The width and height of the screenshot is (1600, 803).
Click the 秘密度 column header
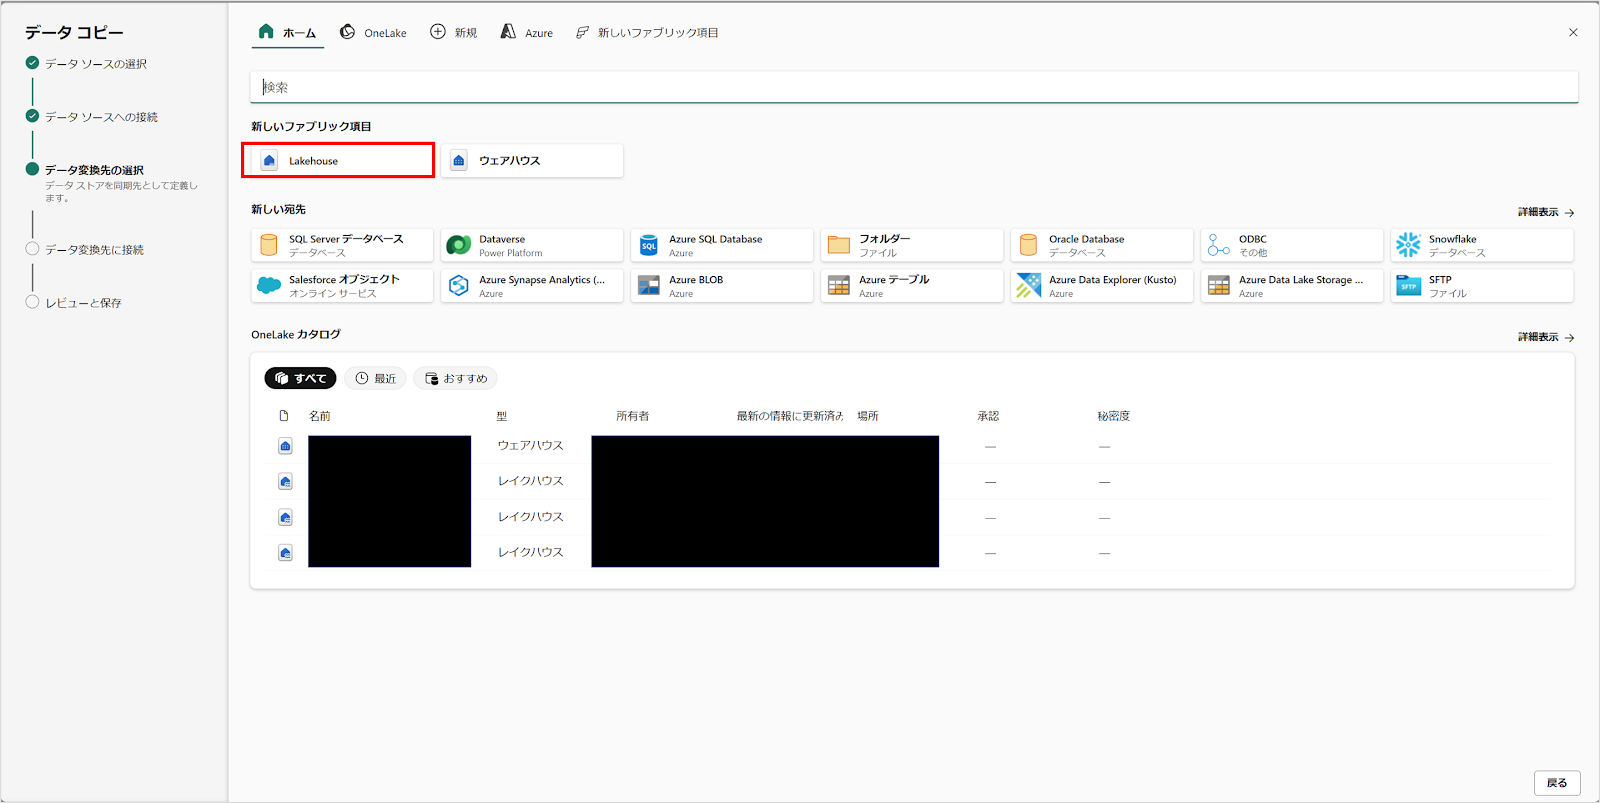coord(1113,416)
